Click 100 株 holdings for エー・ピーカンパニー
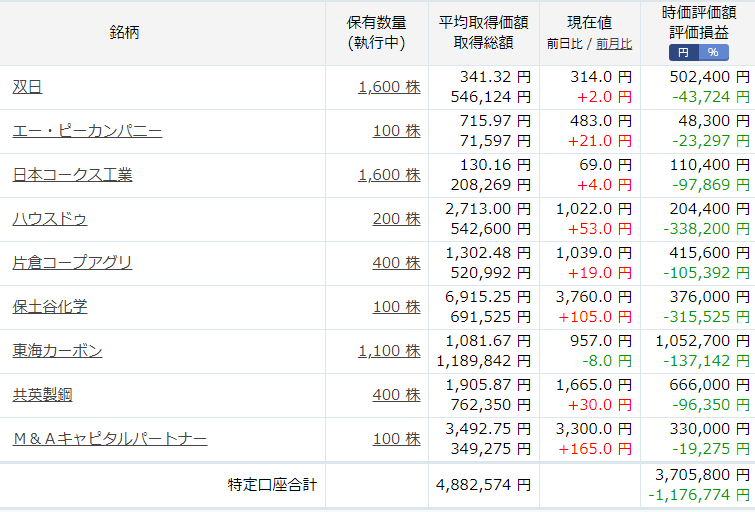This screenshot has width=755, height=512. 397,131
